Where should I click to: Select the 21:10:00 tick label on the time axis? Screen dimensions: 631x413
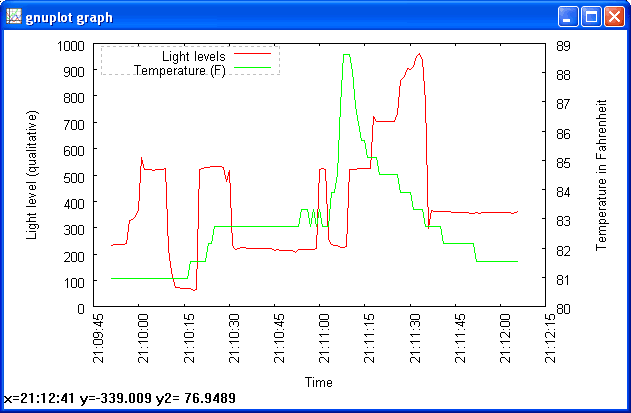click(140, 338)
